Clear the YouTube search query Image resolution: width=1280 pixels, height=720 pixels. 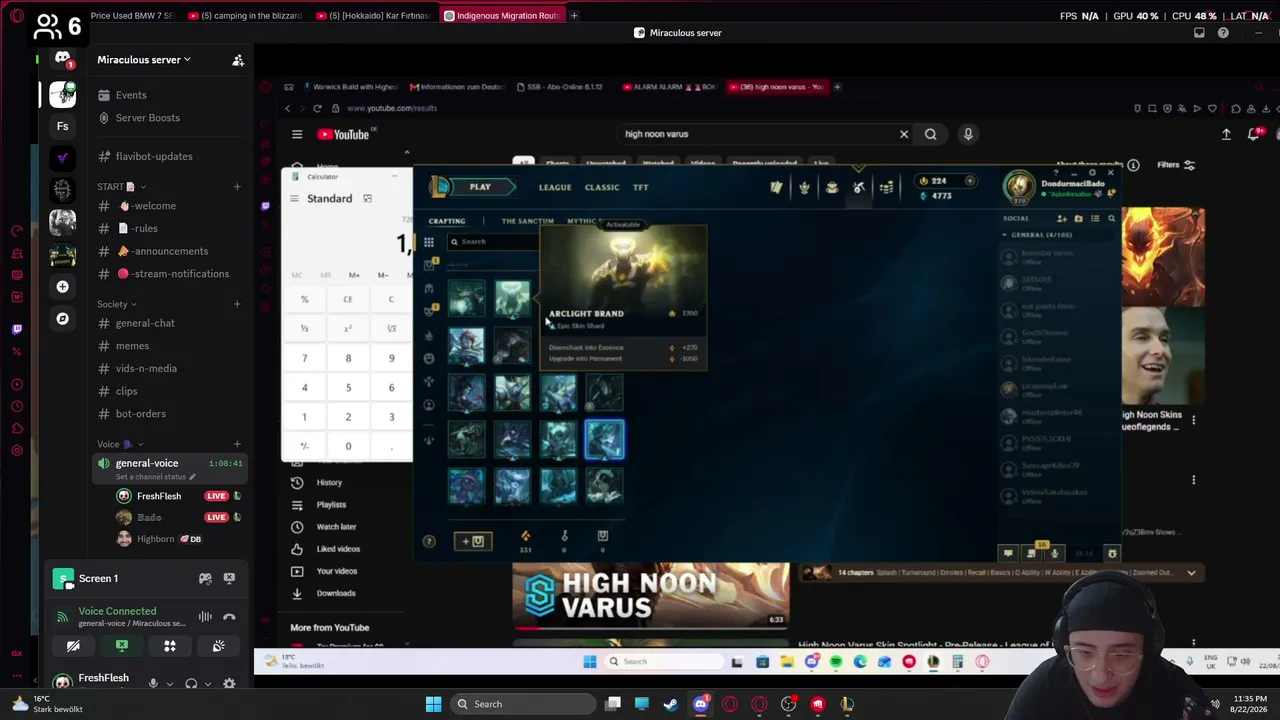coord(904,134)
